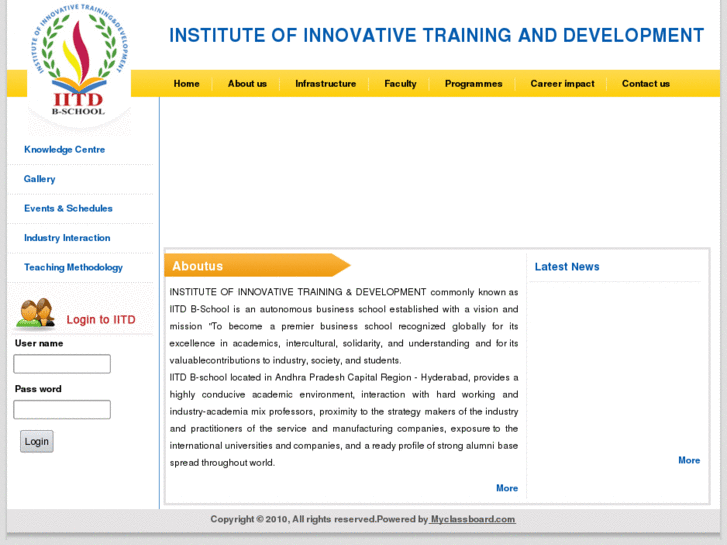
Task: Click the login users icon
Action: point(36,314)
